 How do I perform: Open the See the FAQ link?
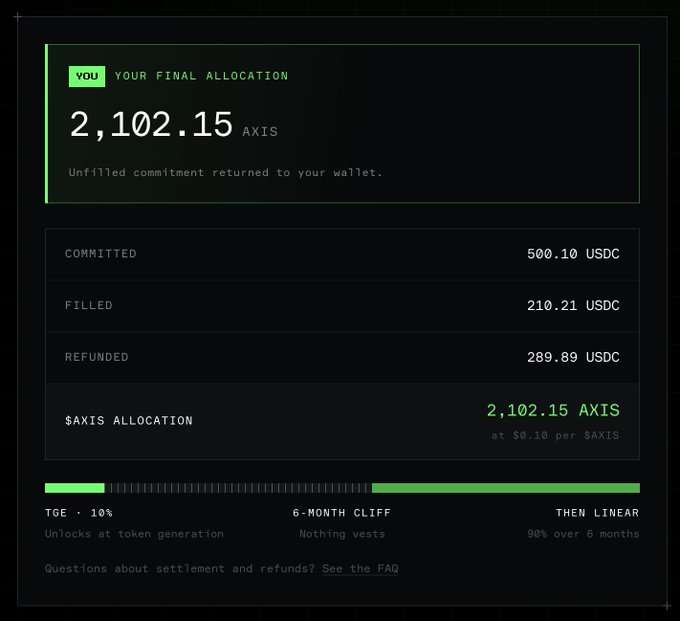360,569
